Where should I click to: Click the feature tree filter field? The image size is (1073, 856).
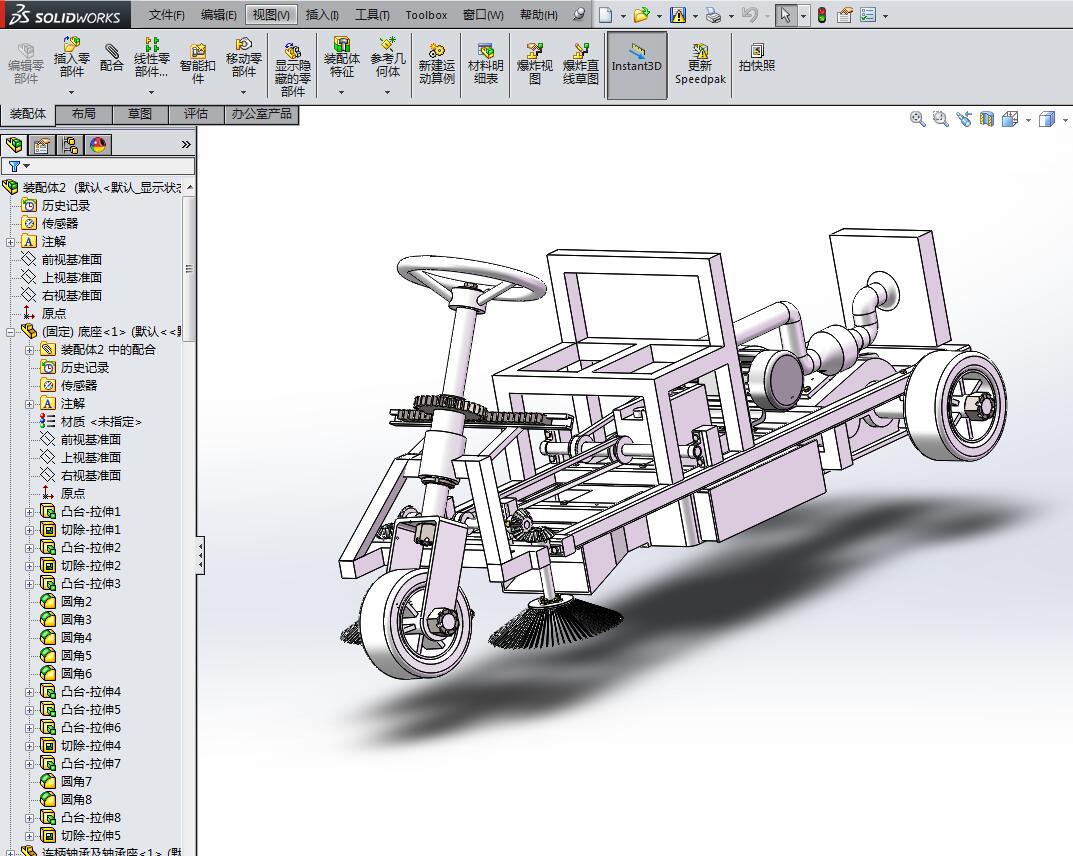[x=98, y=166]
